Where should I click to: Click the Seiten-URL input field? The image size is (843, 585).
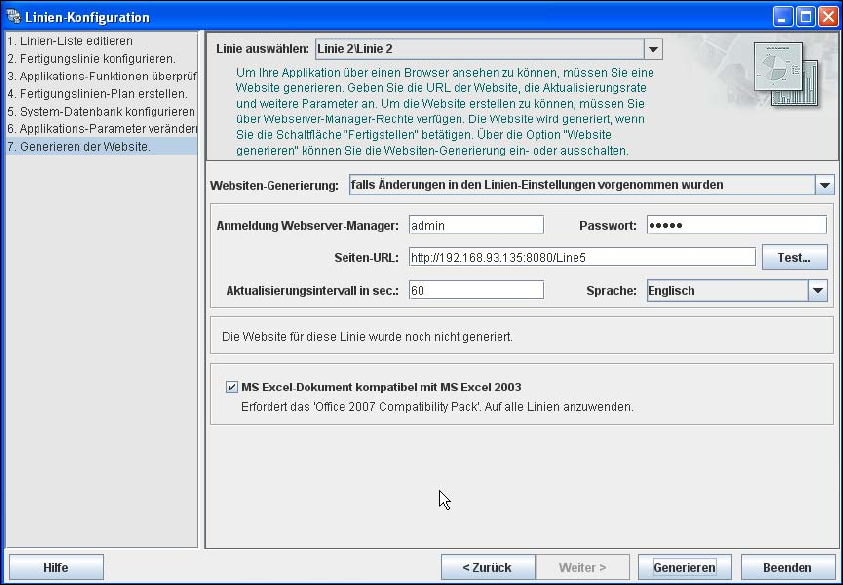point(582,258)
